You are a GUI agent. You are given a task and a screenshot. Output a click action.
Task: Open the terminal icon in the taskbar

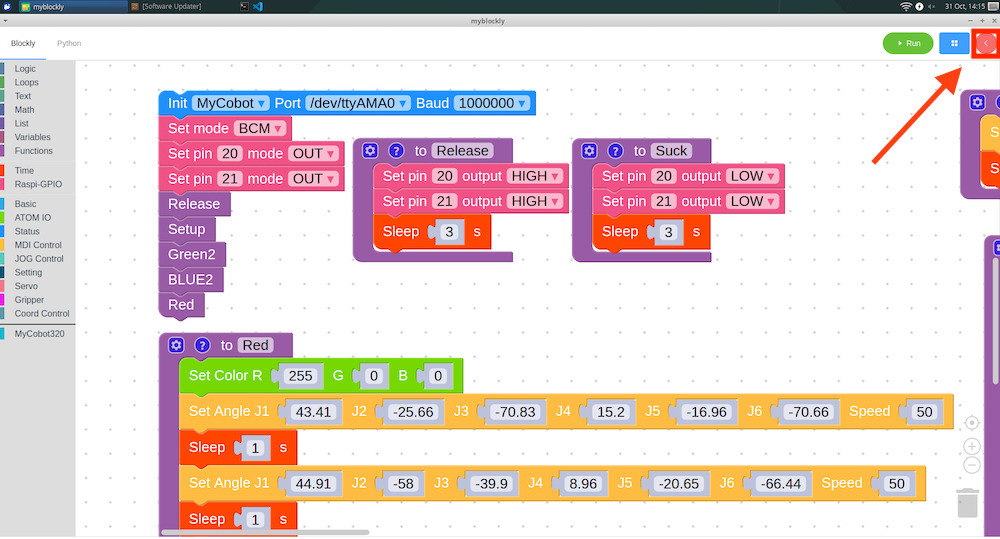coord(244,6)
